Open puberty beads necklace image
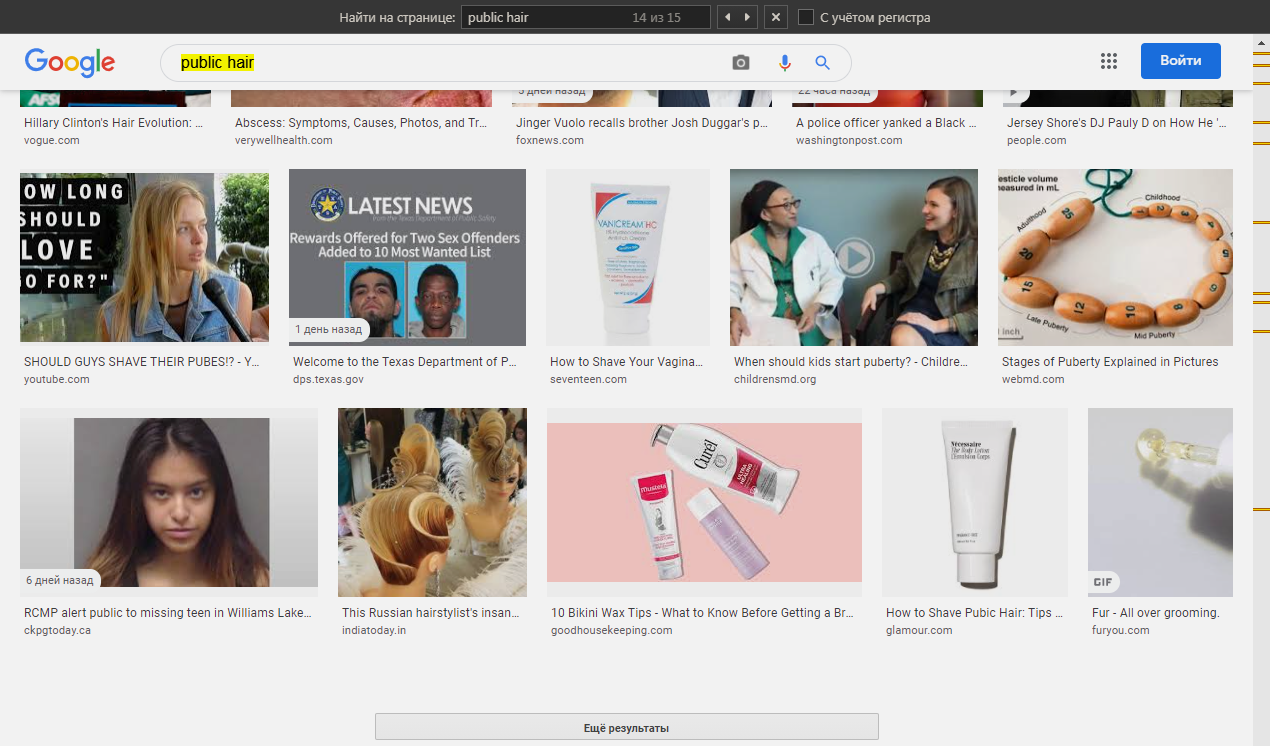The height and width of the screenshot is (746, 1270). (x=1115, y=258)
